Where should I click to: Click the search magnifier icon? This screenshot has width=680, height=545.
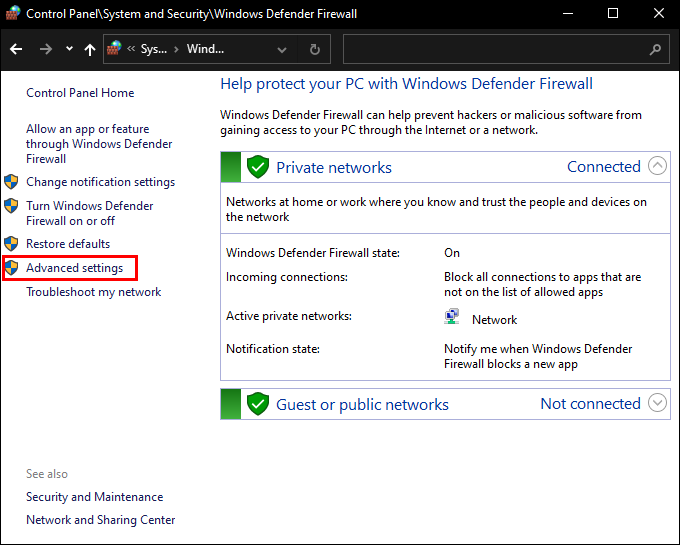(656, 49)
